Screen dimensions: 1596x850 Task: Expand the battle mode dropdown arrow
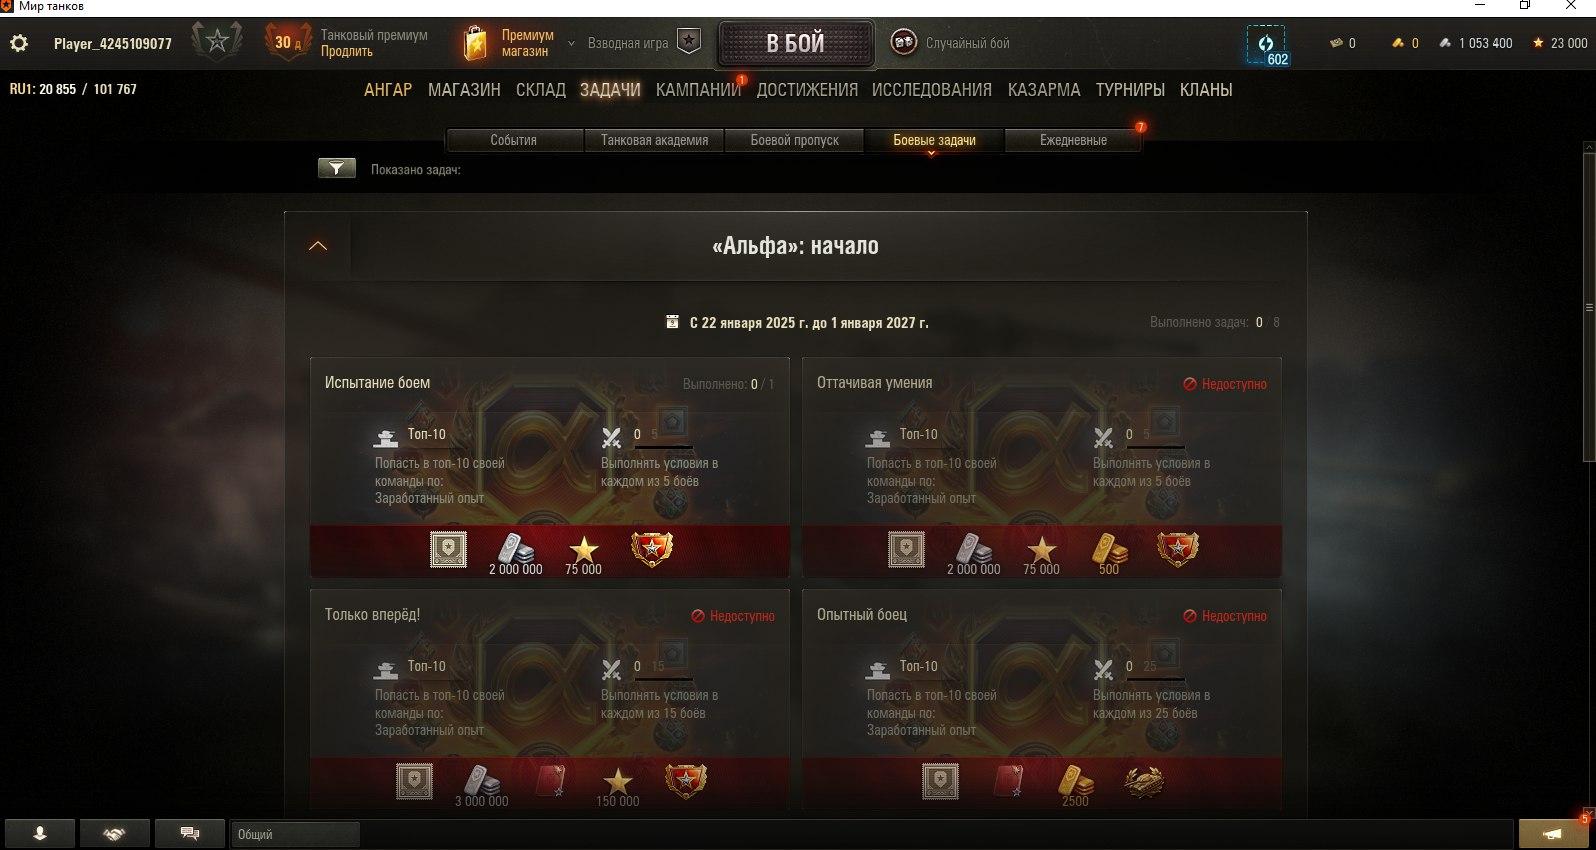click(x=572, y=44)
